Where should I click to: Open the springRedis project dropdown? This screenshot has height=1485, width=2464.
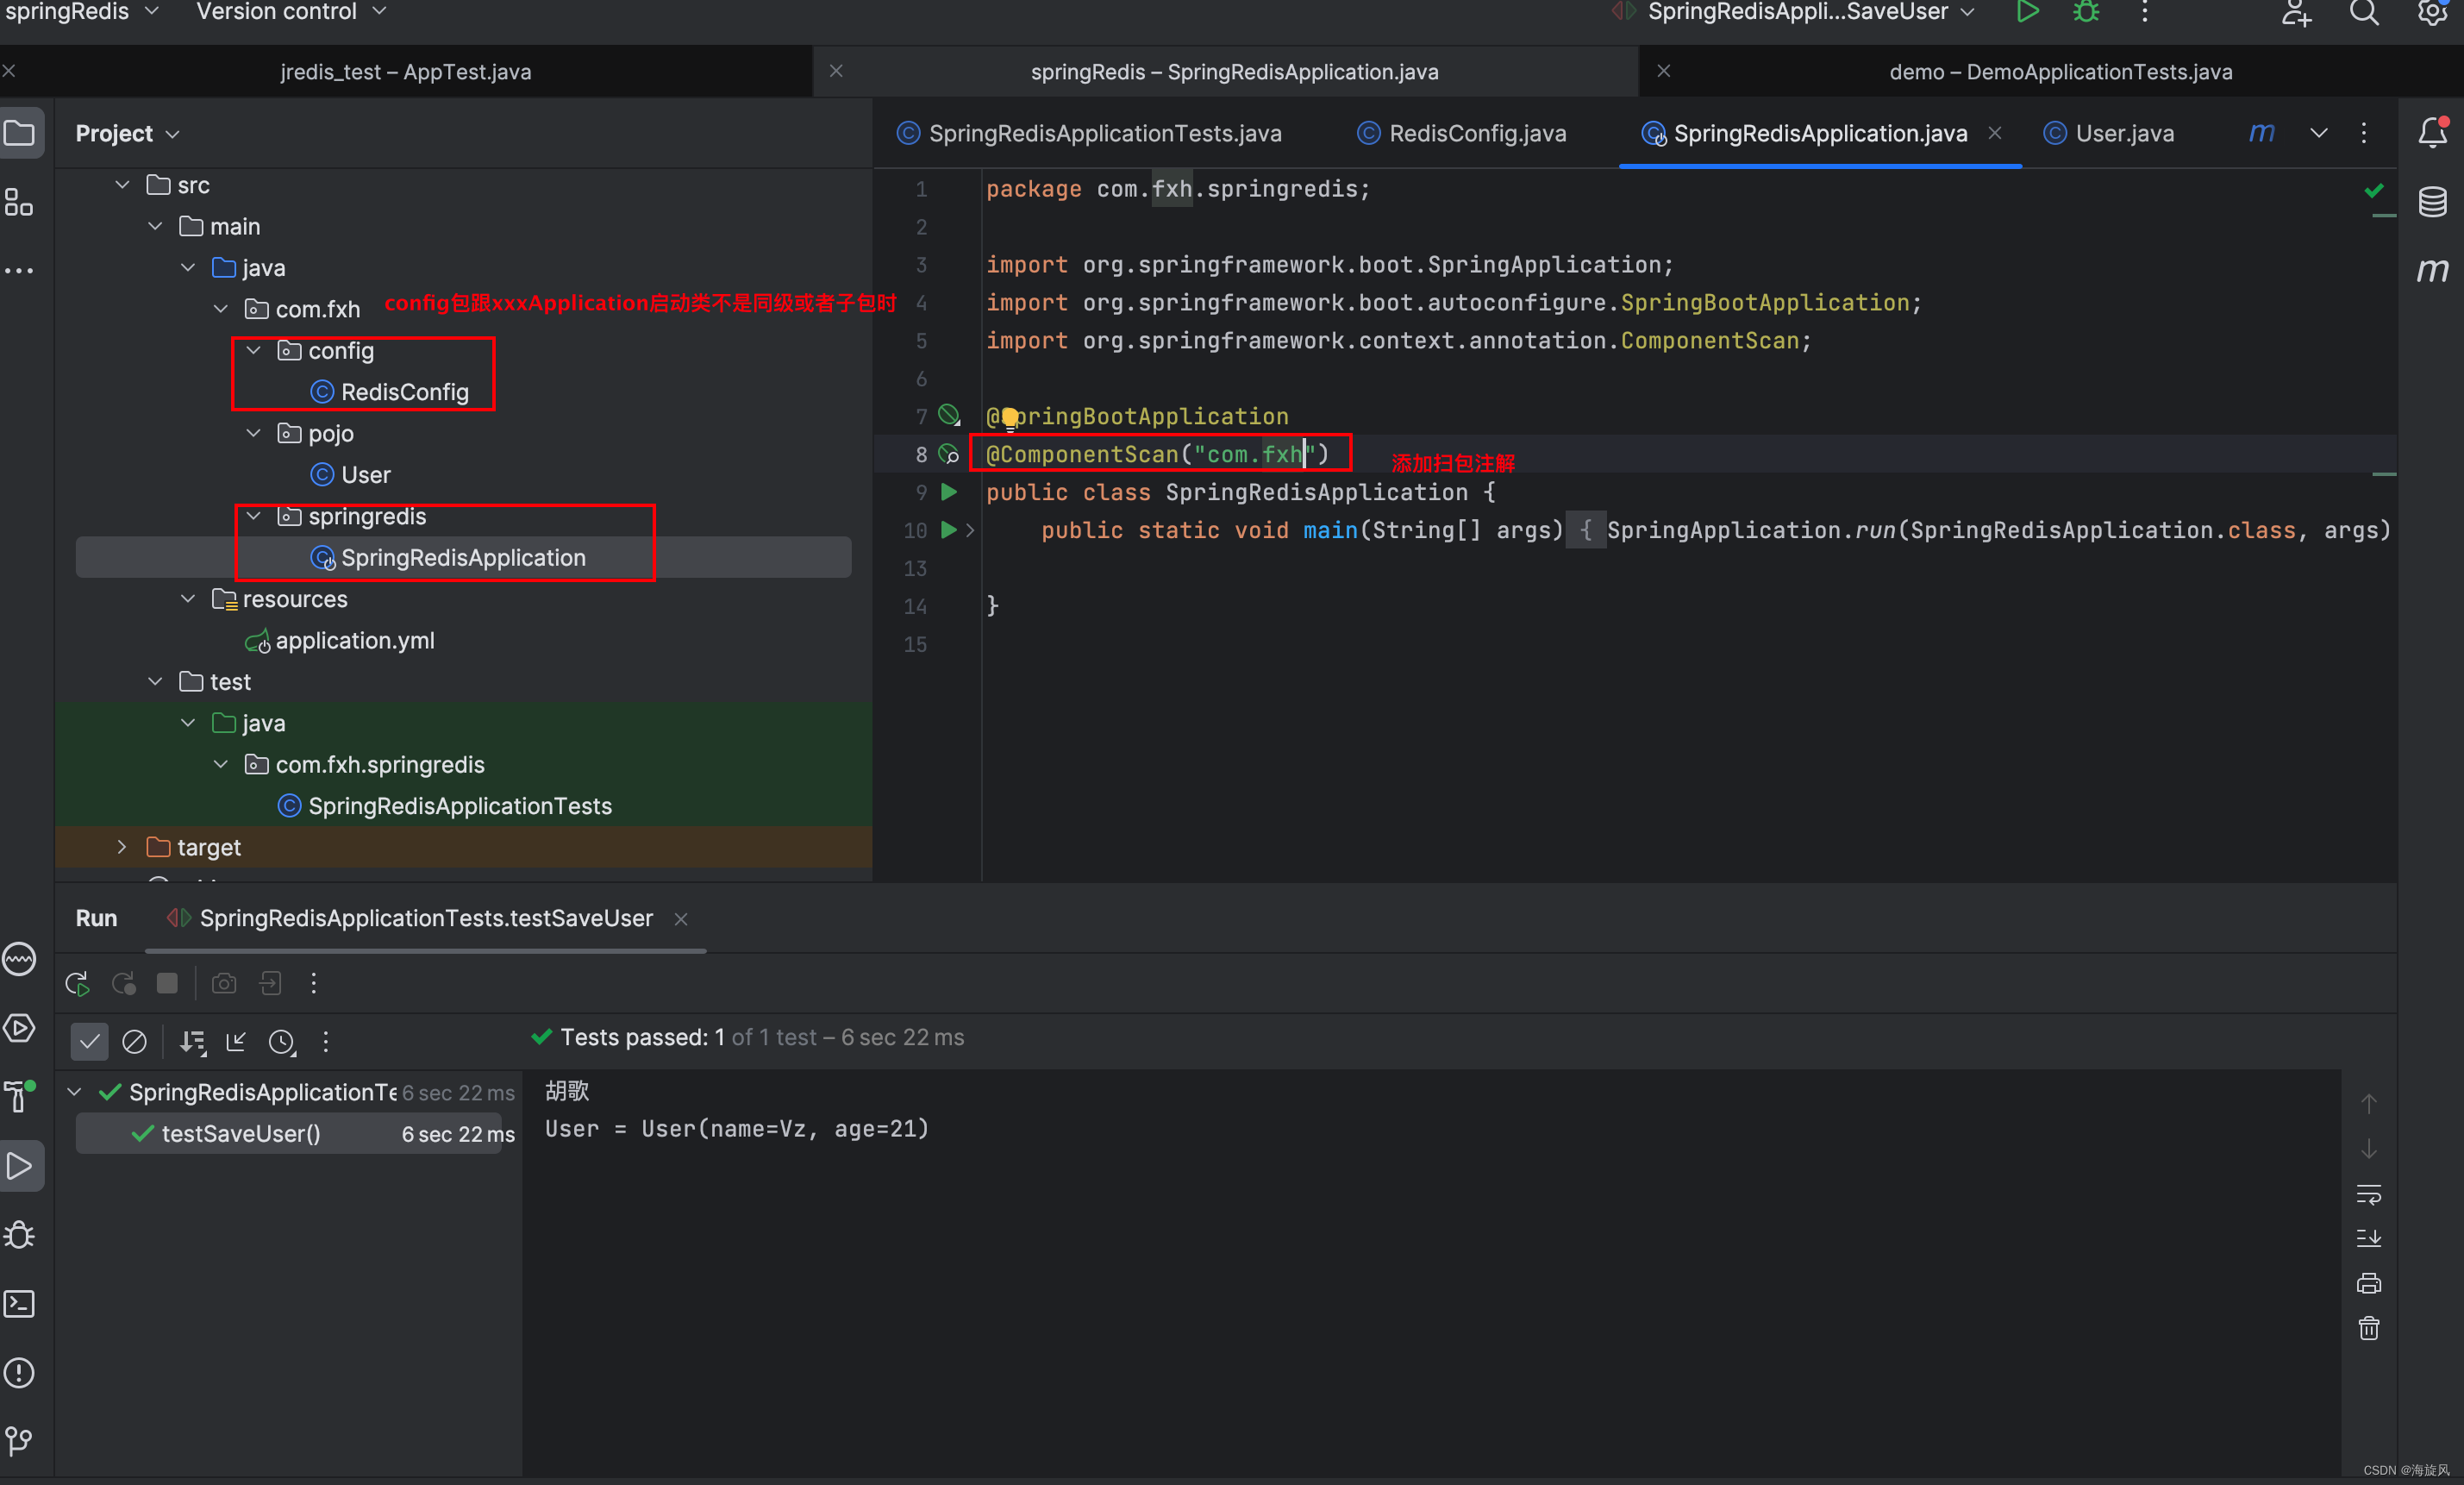[82, 12]
